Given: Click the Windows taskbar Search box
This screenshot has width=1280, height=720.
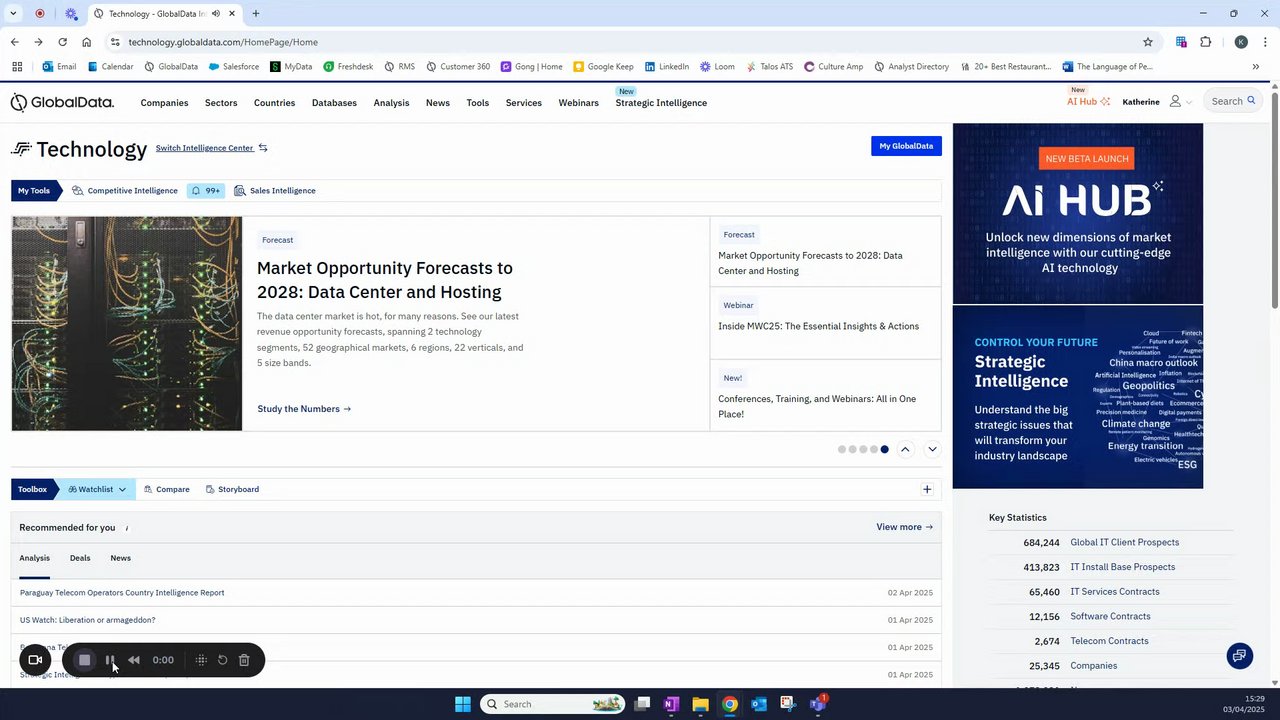Looking at the screenshot, I should click(x=552, y=704).
